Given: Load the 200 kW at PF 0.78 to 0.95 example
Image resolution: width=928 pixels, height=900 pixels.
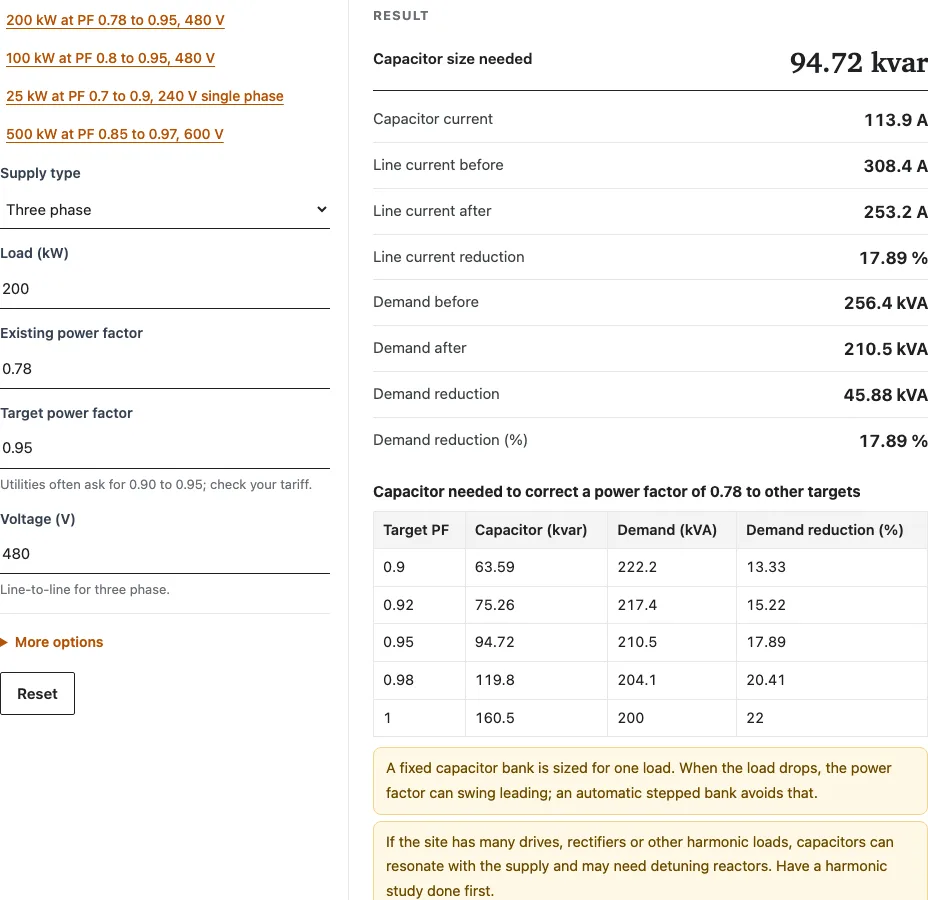Looking at the screenshot, I should tap(115, 20).
